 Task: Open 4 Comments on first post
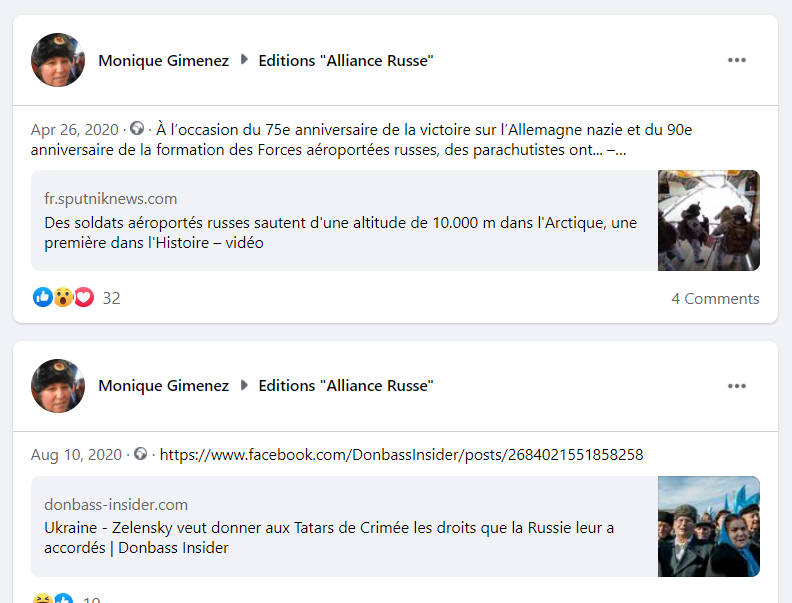pyautogui.click(x=715, y=299)
